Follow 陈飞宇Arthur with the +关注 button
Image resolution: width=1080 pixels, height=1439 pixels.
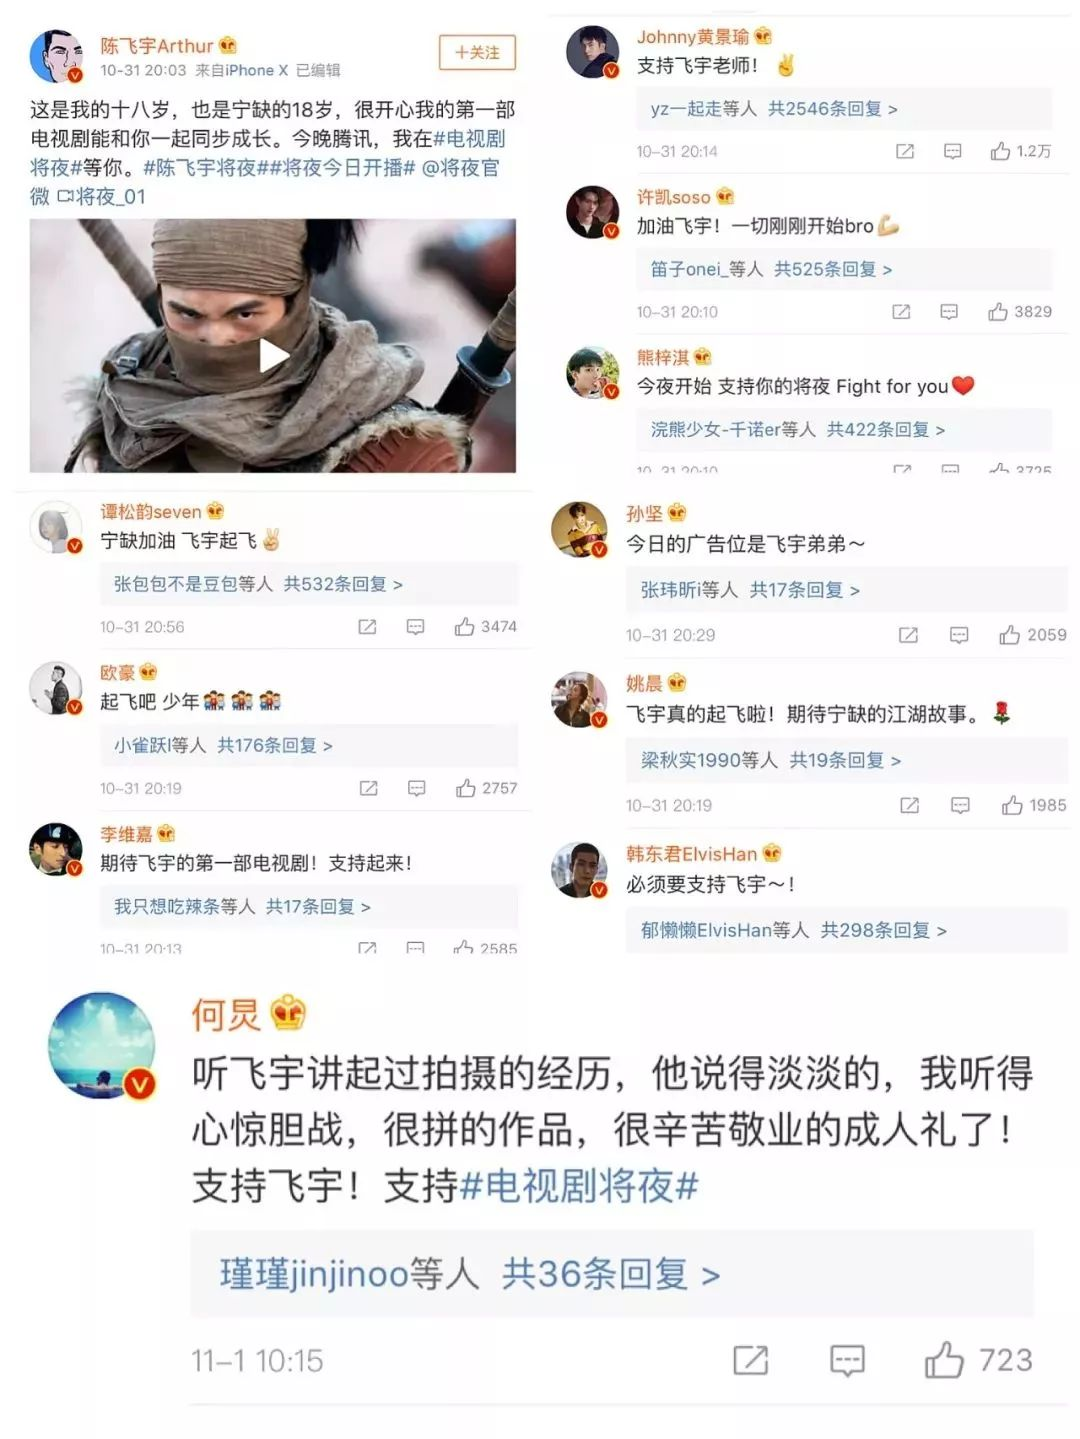477,53
